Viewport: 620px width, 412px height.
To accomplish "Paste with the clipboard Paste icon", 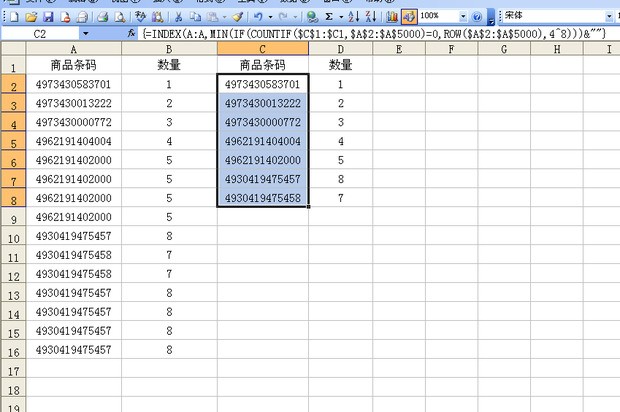I will tap(213, 17).
